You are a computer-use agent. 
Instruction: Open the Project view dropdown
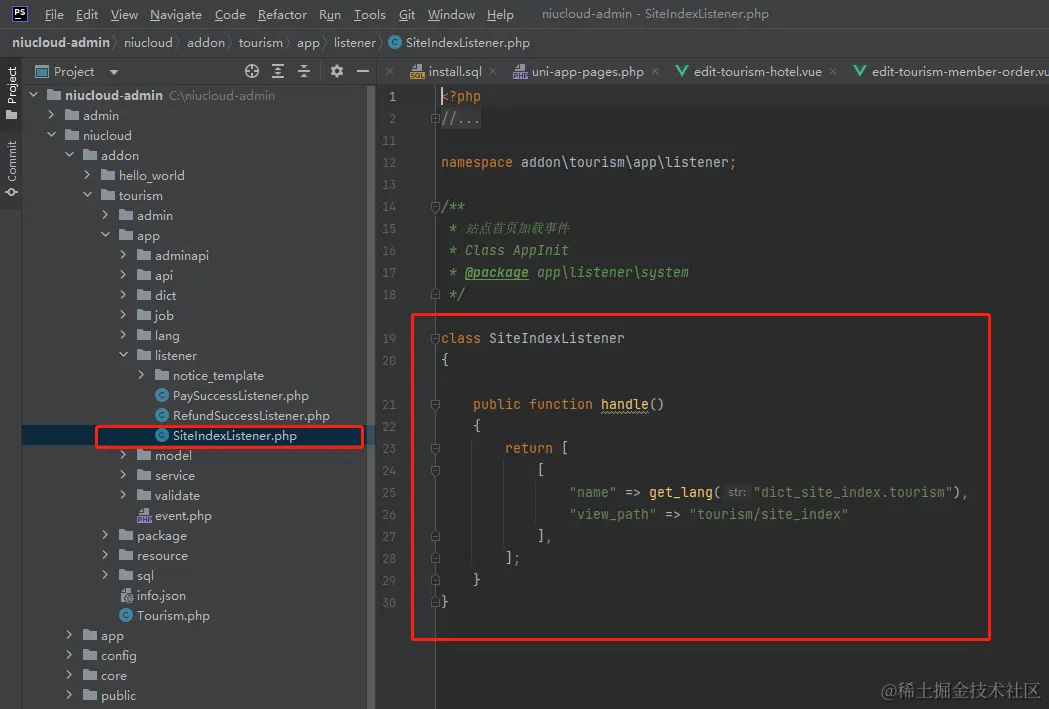click(x=114, y=72)
